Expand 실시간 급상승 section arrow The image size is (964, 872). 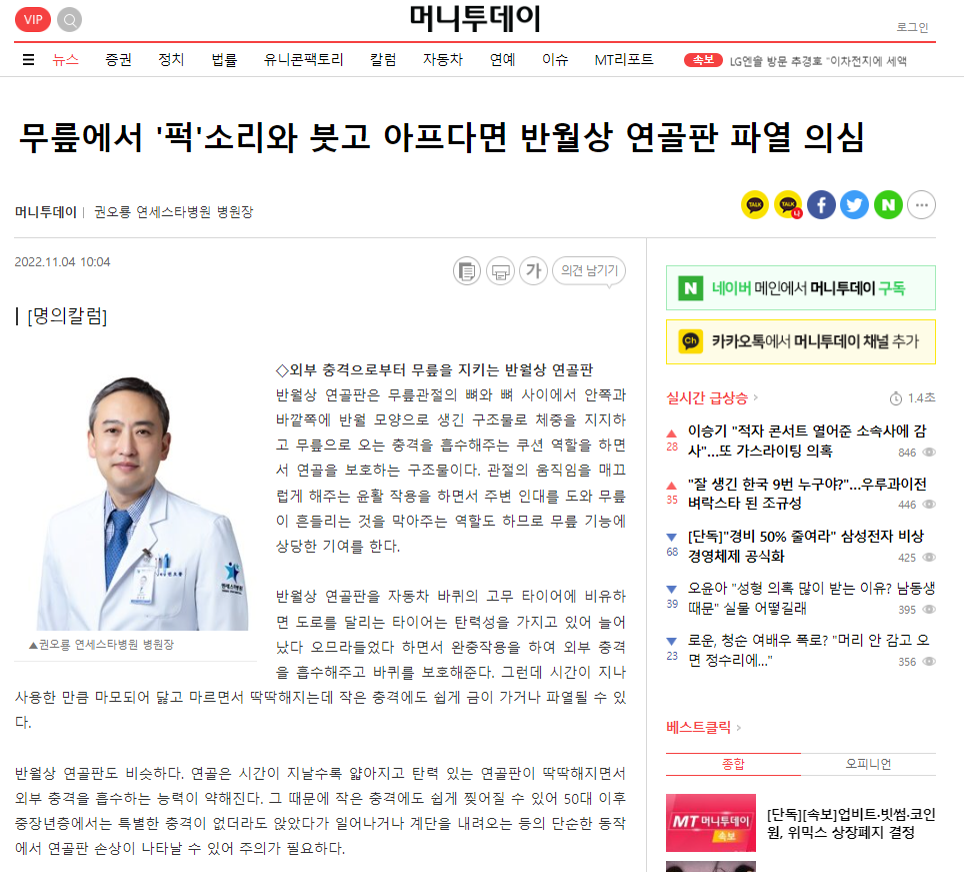(756, 398)
